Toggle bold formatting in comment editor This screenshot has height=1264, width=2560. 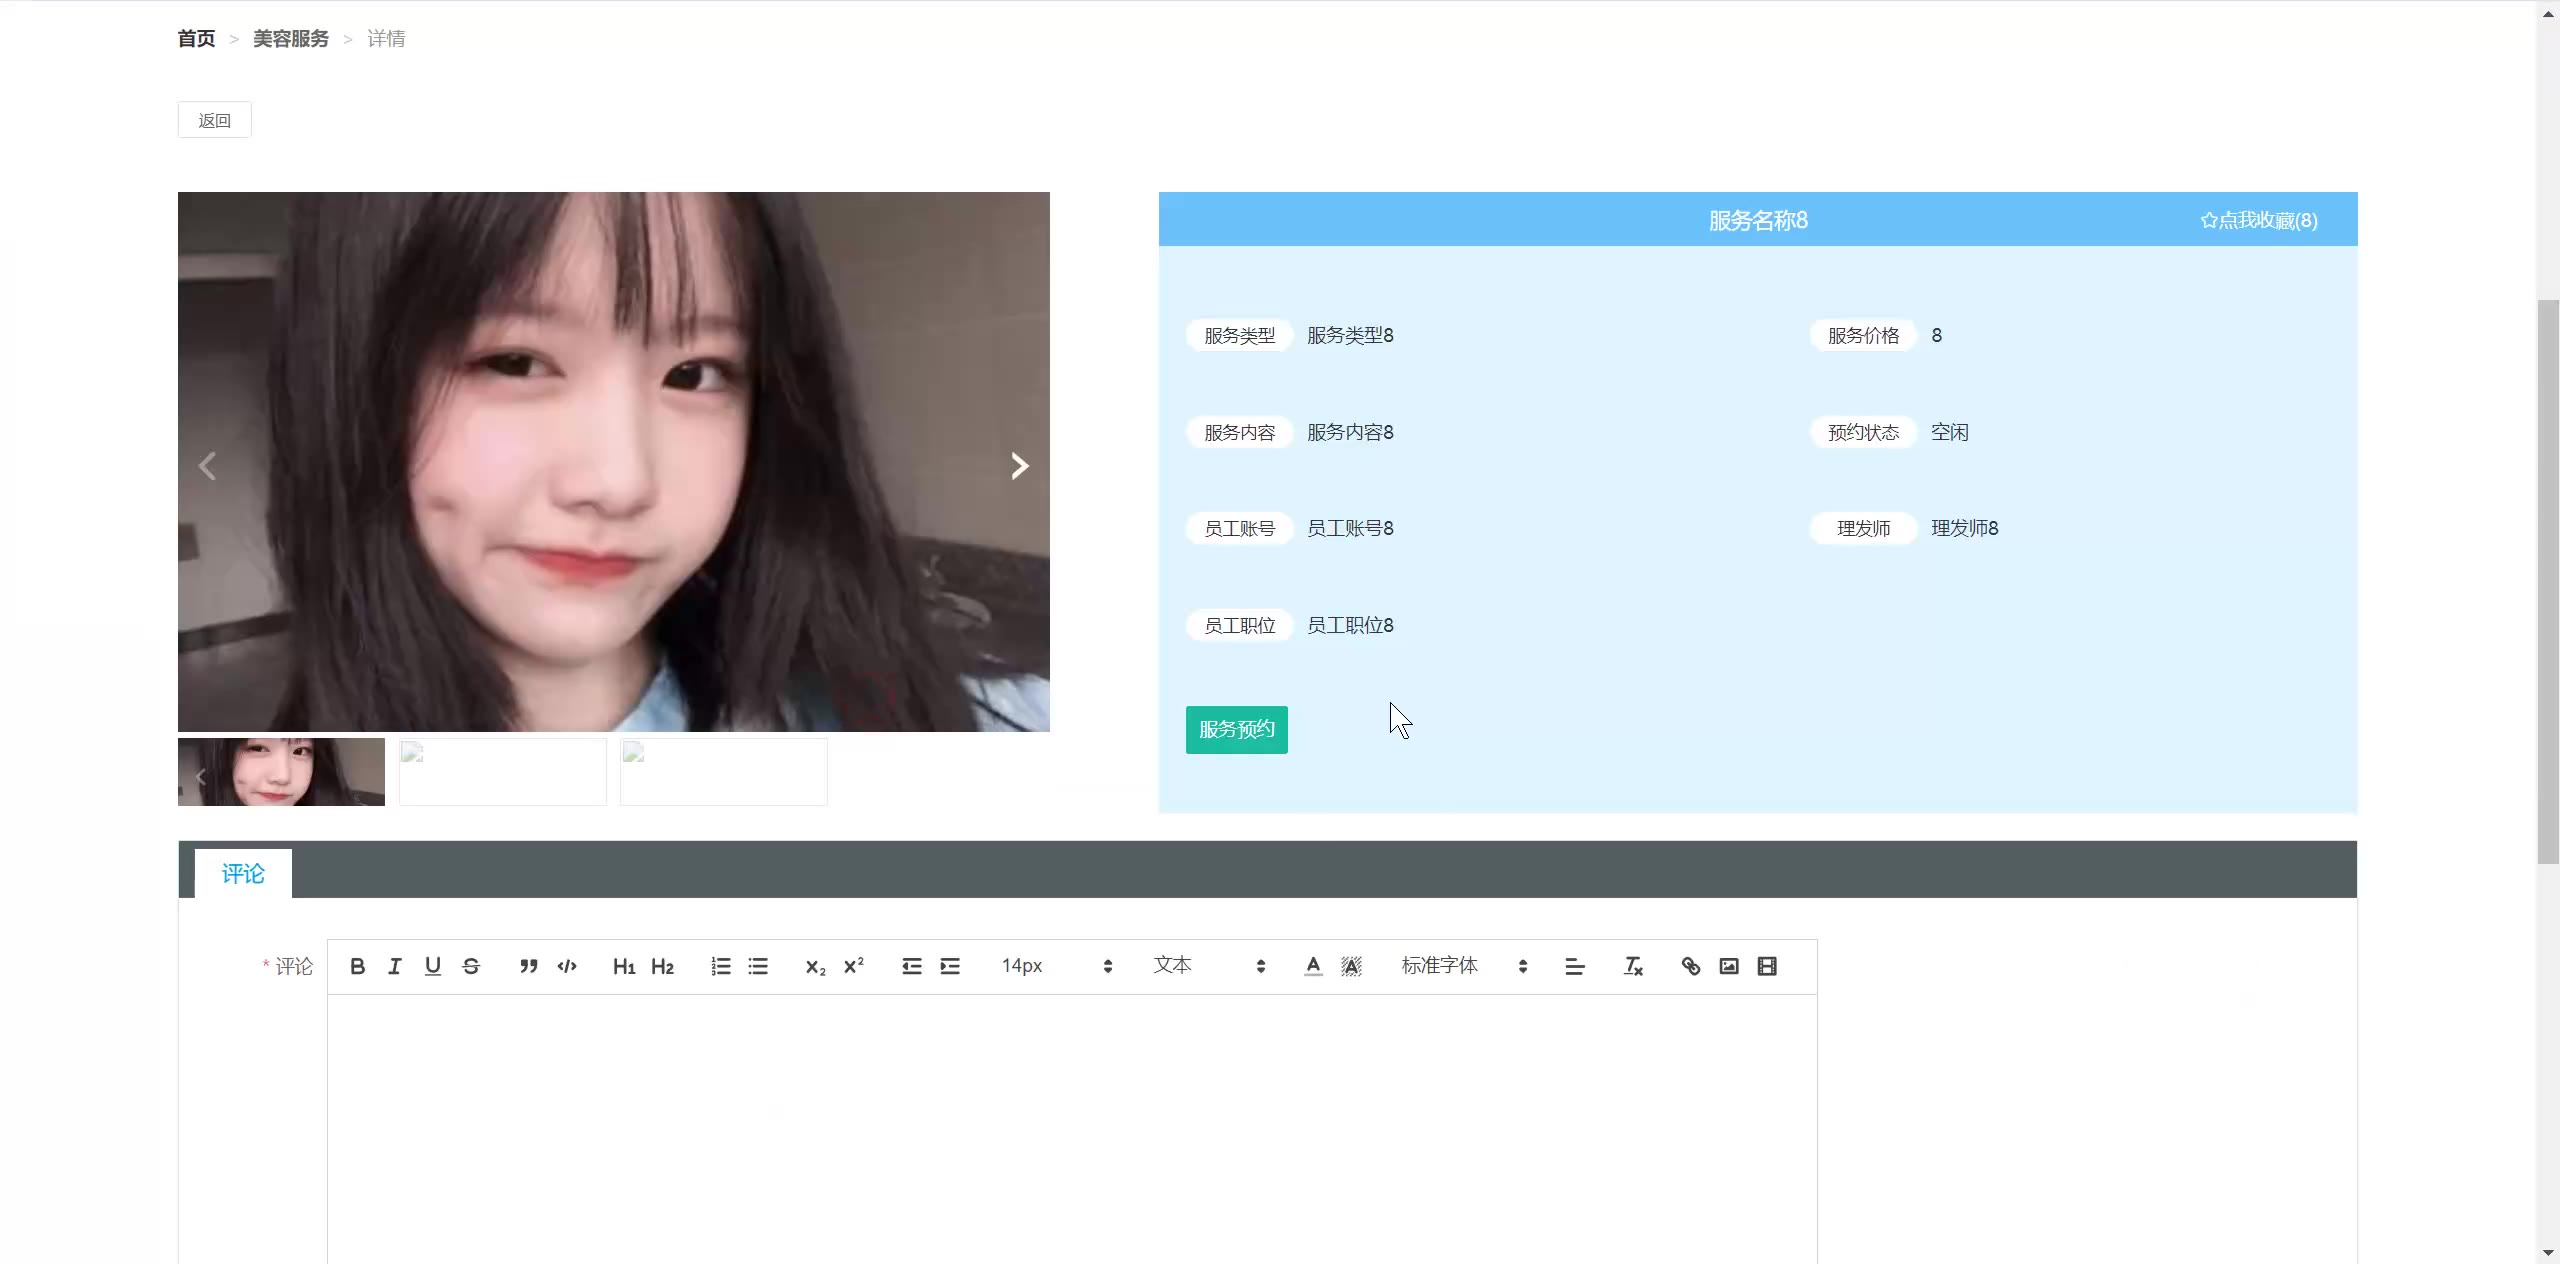pyautogui.click(x=357, y=966)
